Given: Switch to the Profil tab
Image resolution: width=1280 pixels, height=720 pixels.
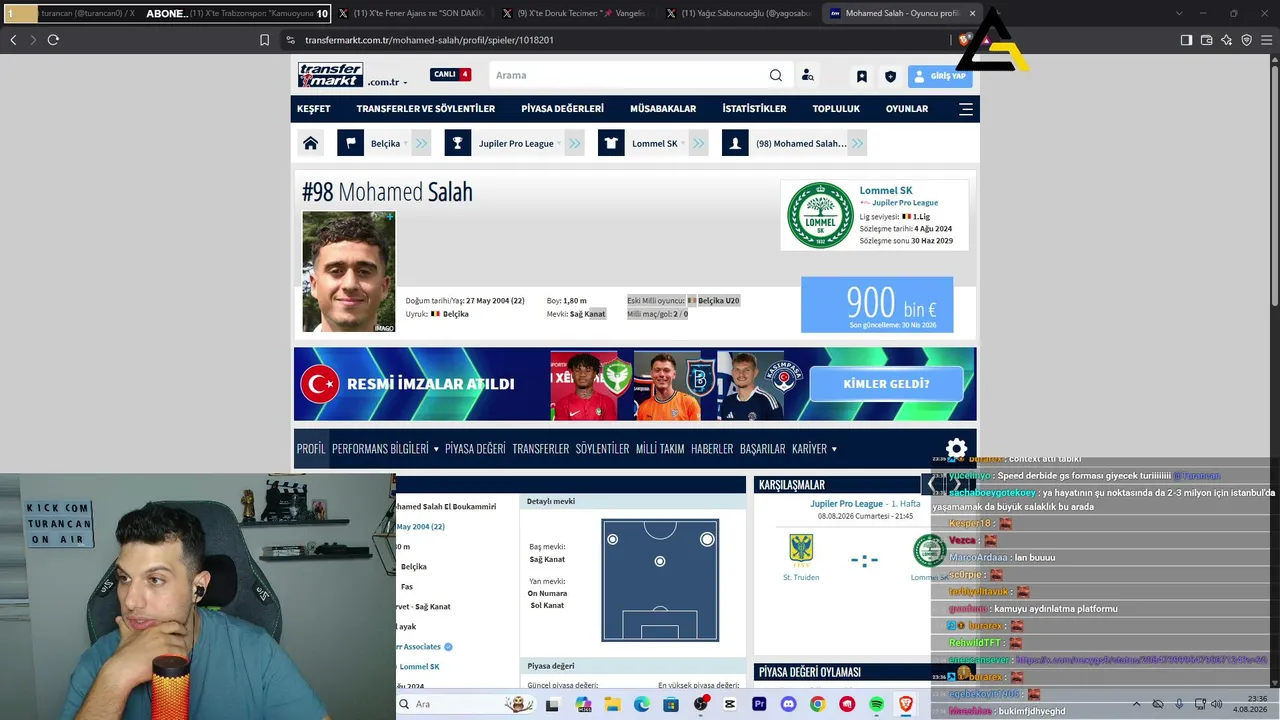Looking at the screenshot, I should 311,449.
